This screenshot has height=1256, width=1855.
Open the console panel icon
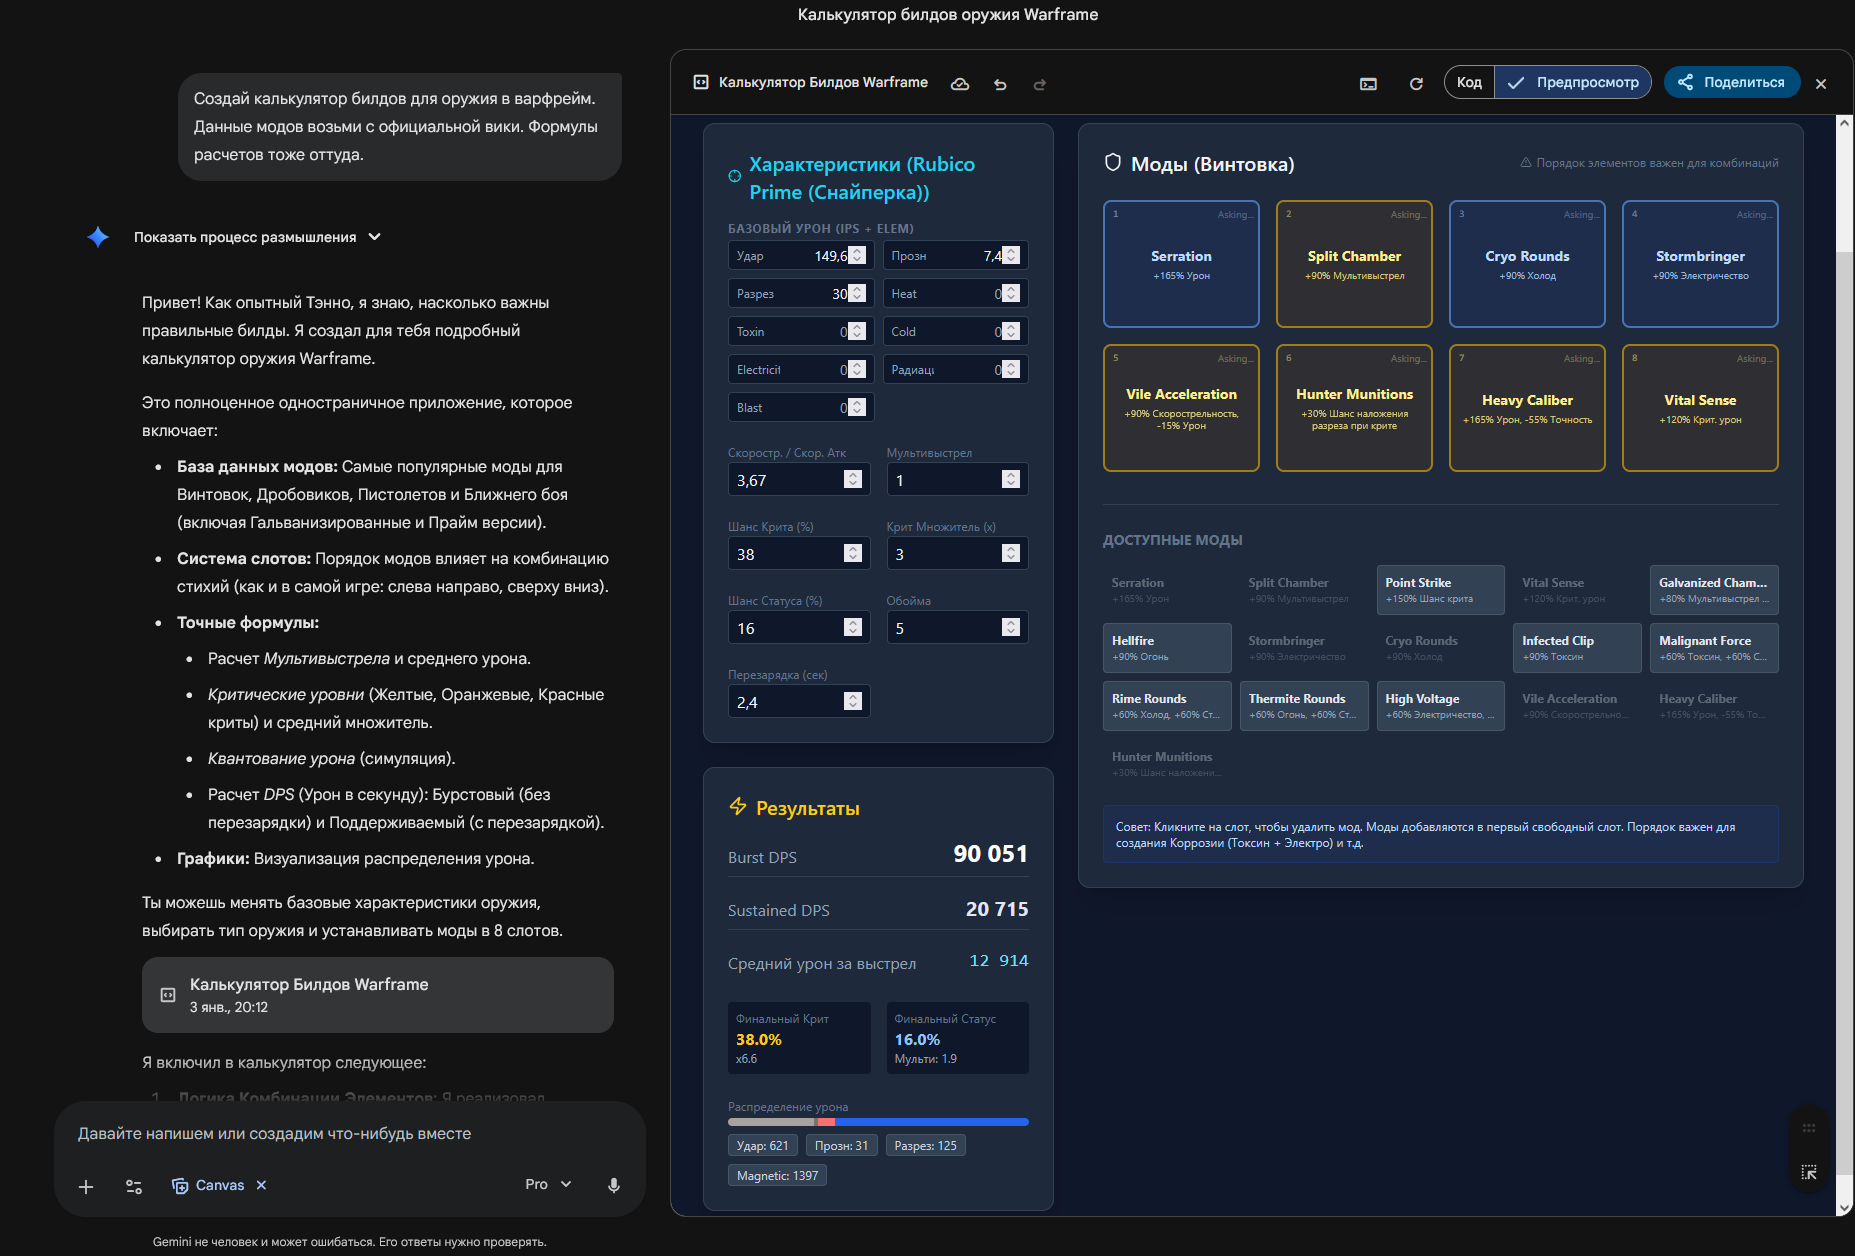tap(1368, 84)
